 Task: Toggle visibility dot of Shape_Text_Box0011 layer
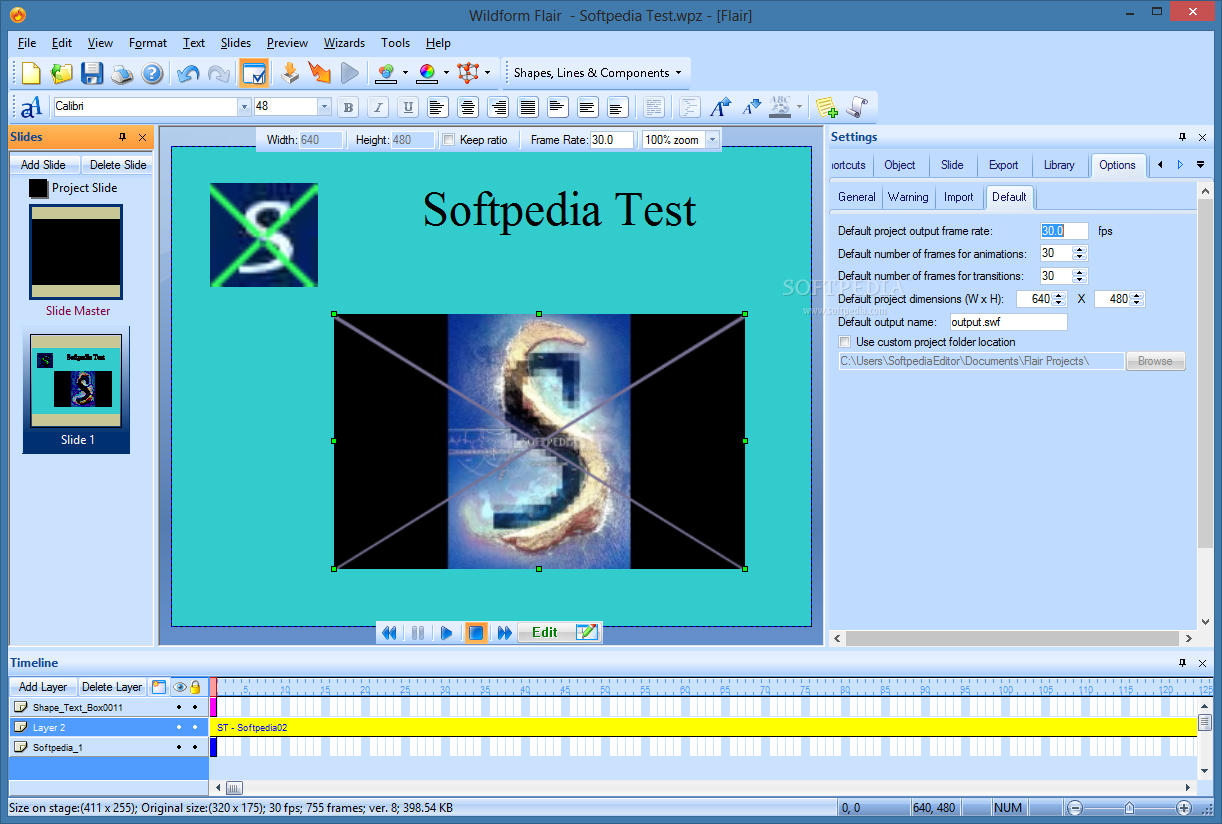point(179,707)
